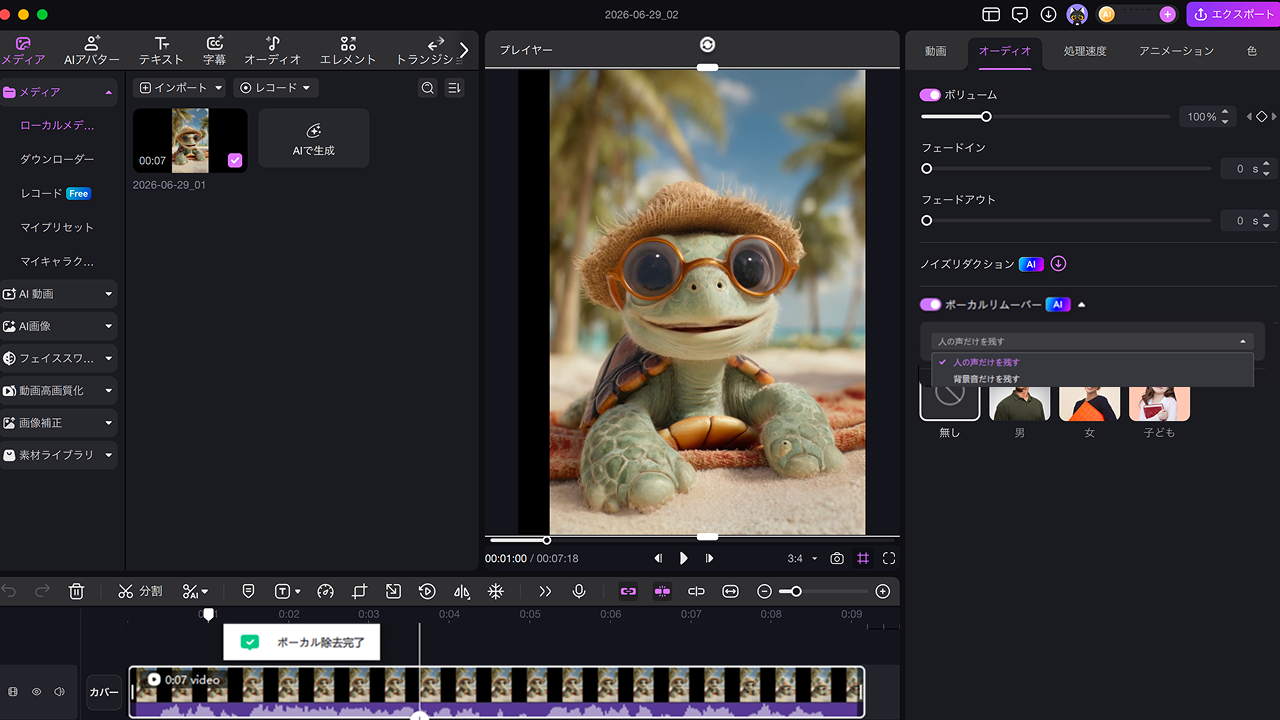The height and width of the screenshot is (720, 1280).
Task: Play the video in the player
Action: 684,558
